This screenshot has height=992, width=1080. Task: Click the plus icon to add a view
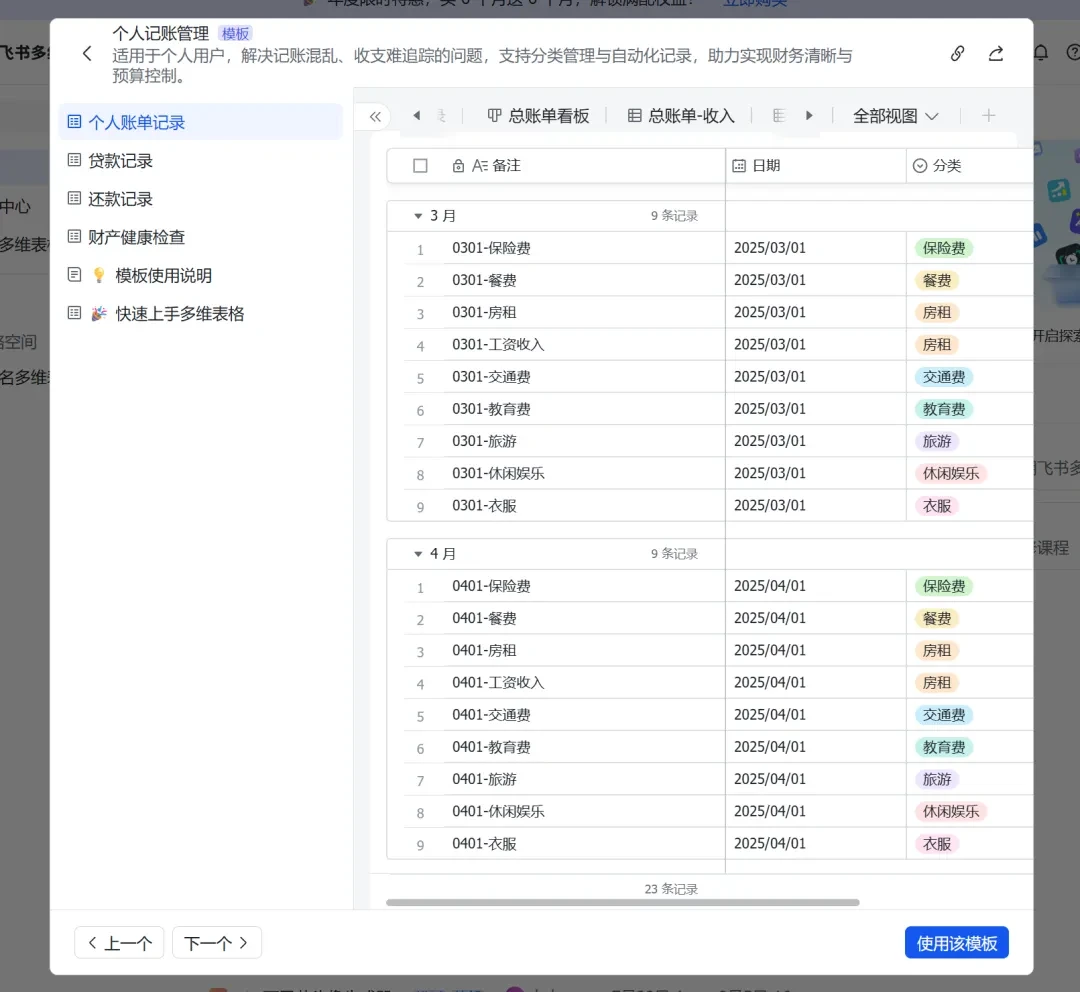[x=988, y=116]
